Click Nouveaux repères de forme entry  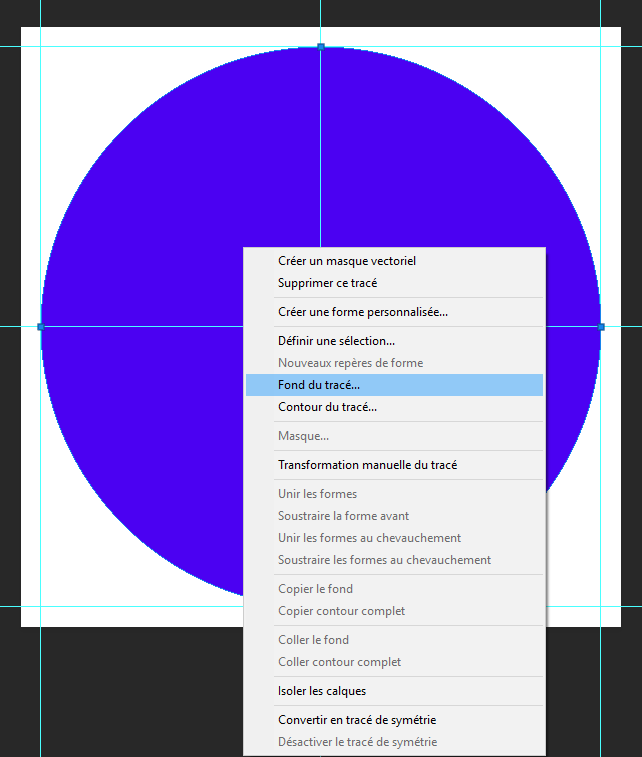click(x=351, y=363)
